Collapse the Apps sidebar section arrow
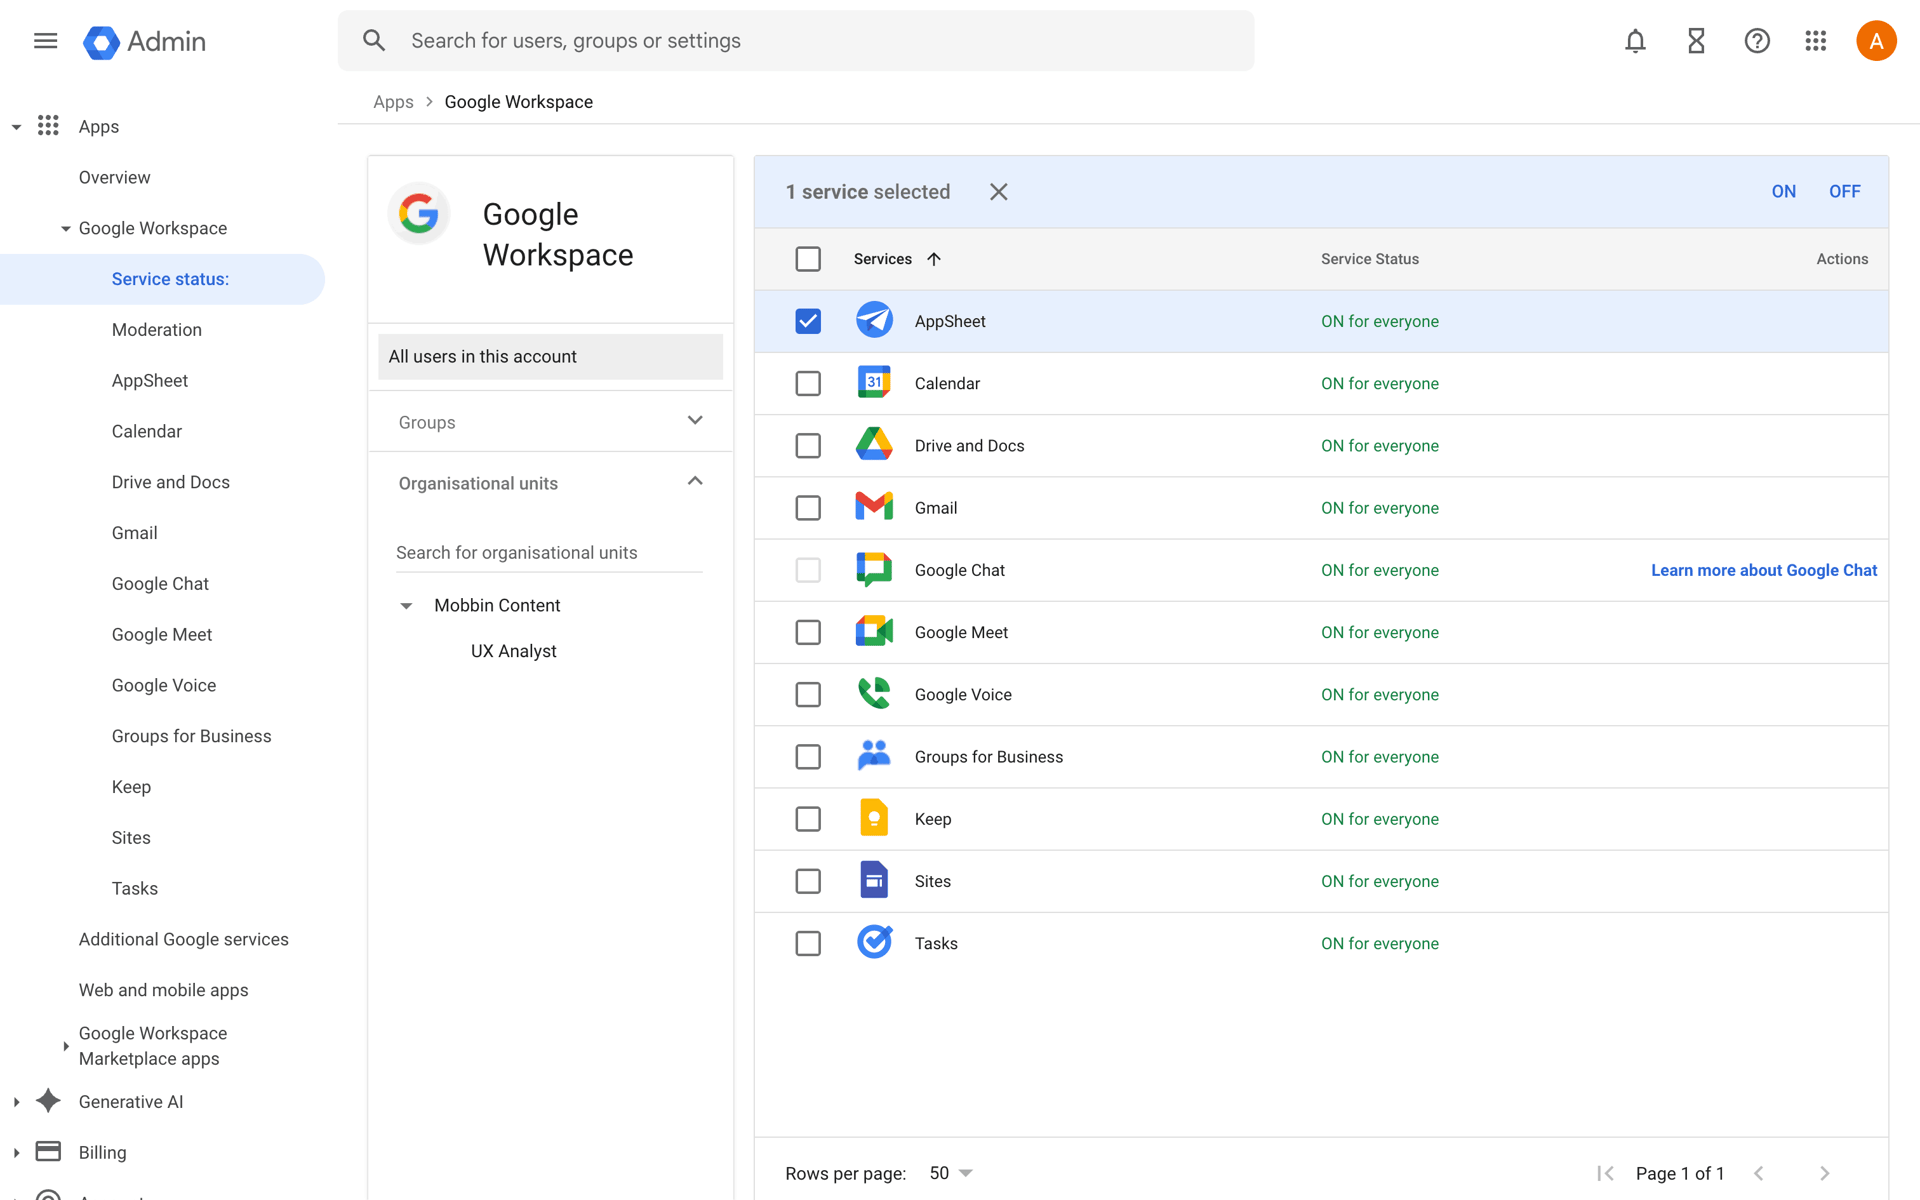The height and width of the screenshot is (1200, 1920). point(16,127)
